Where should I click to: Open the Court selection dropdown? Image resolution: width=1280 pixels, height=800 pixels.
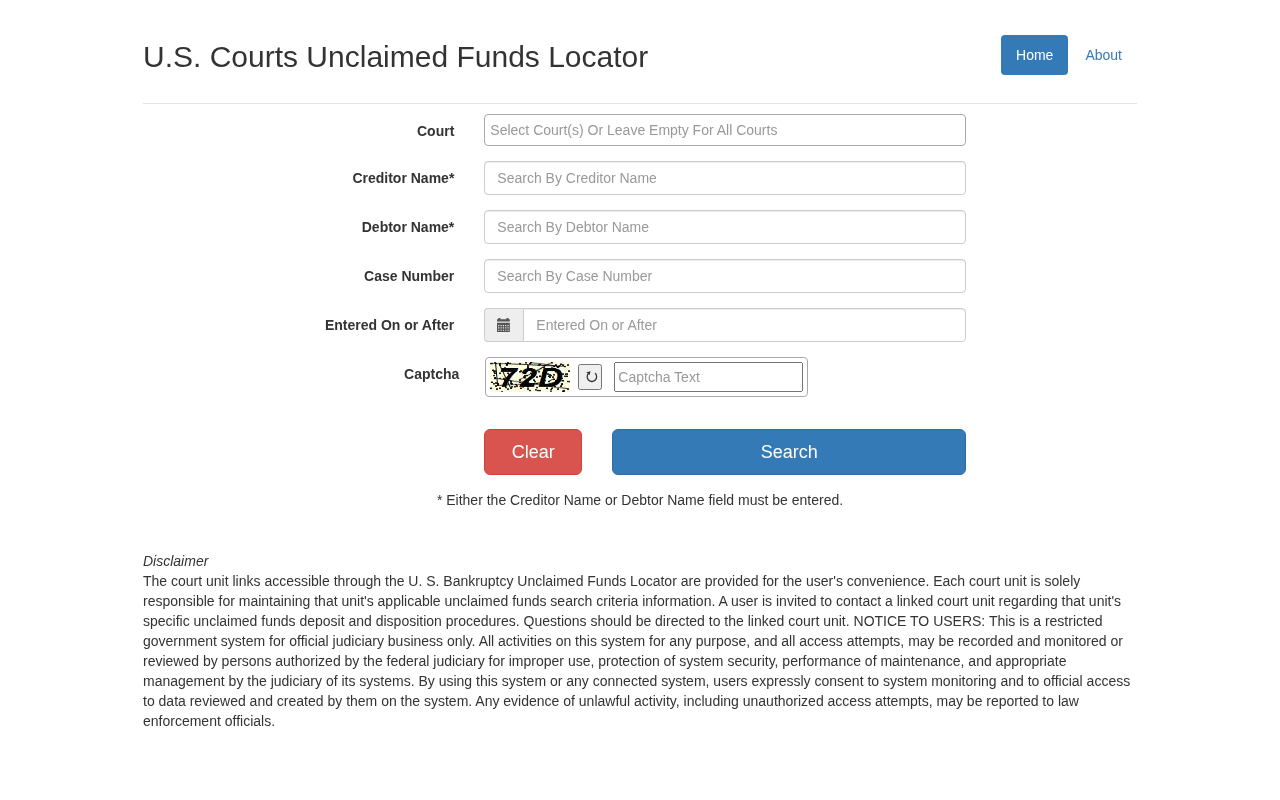point(724,130)
